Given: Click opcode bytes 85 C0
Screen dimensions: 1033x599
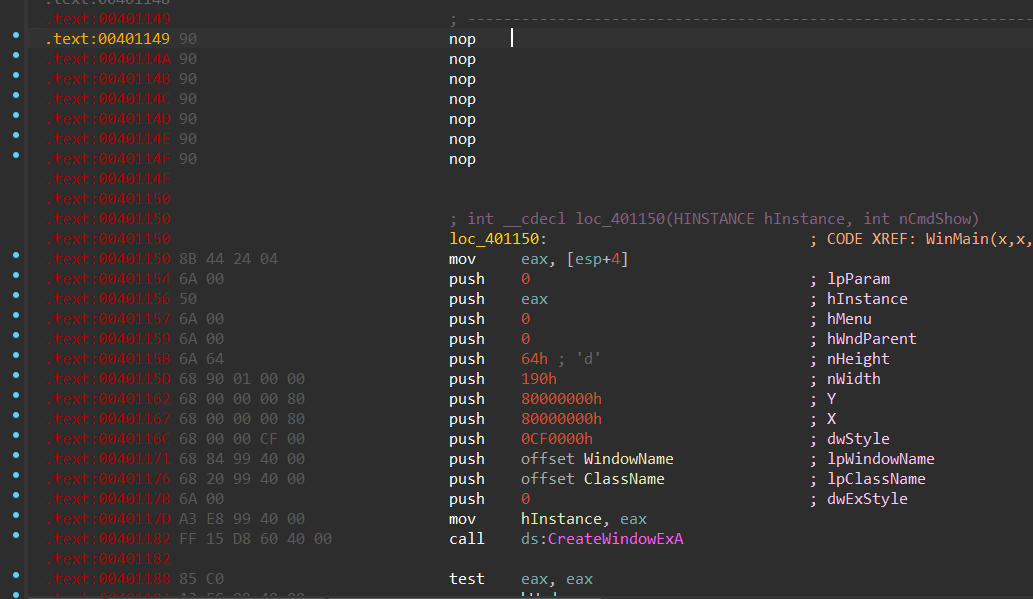Looking at the screenshot, I should (x=202, y=579).
